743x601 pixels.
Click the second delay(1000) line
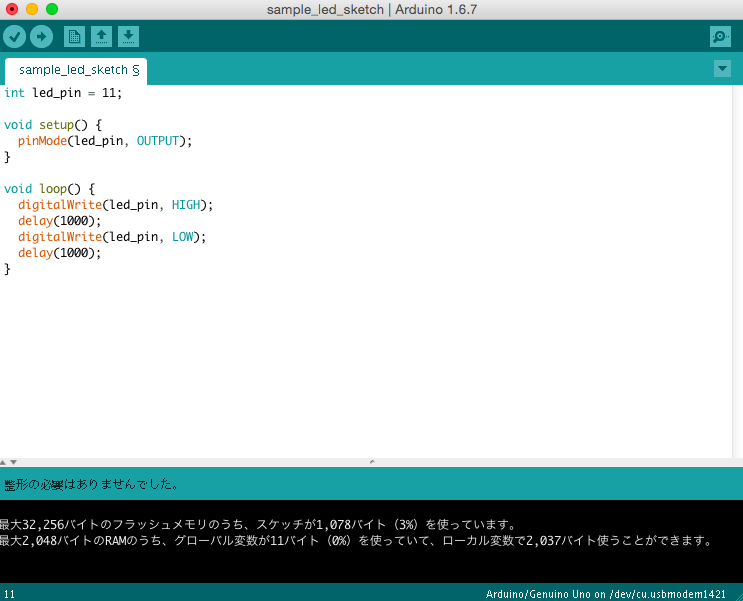pyautogui.click(x=60, y=253)
